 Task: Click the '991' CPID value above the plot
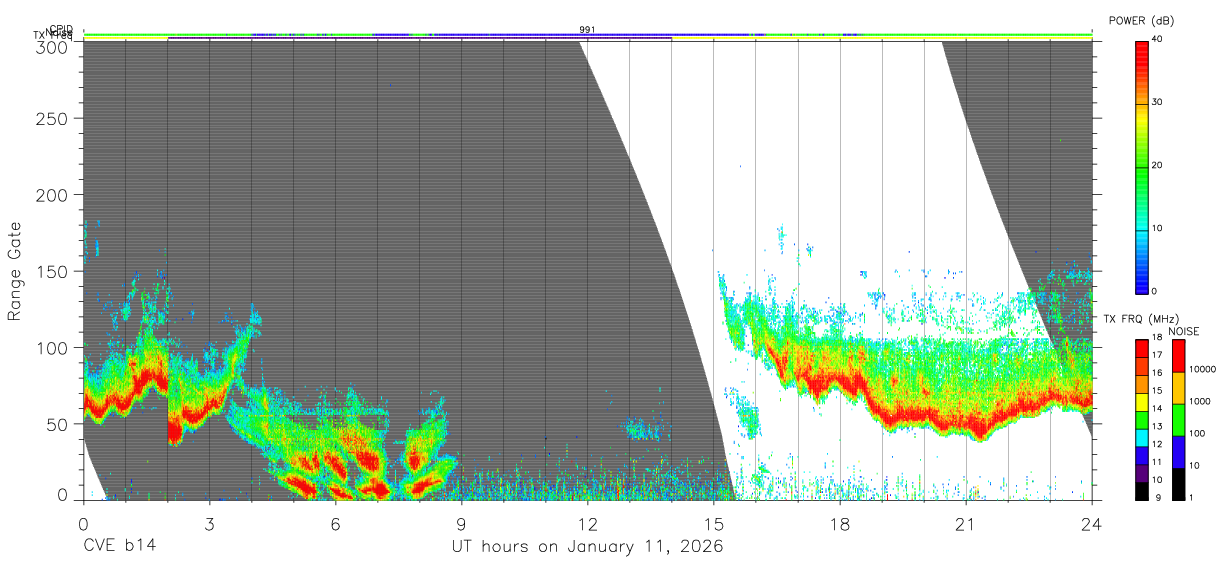587,30
